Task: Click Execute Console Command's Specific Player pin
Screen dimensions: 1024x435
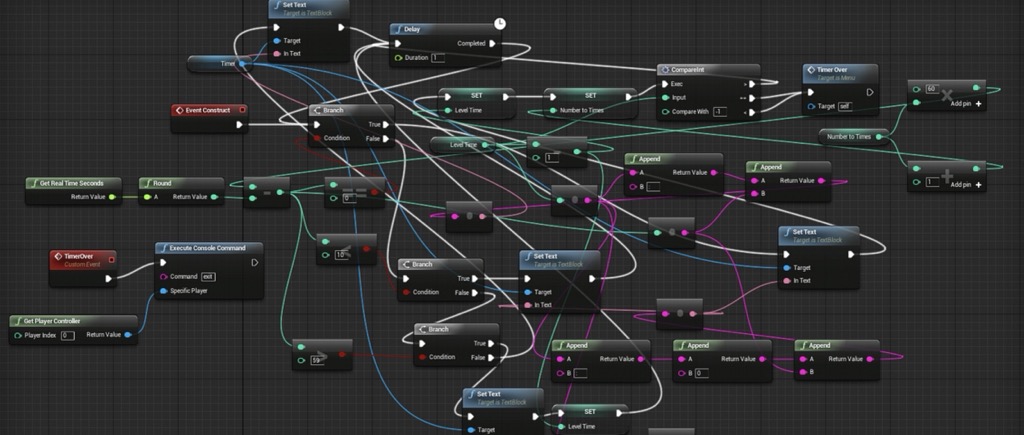Action: [163, 291]
